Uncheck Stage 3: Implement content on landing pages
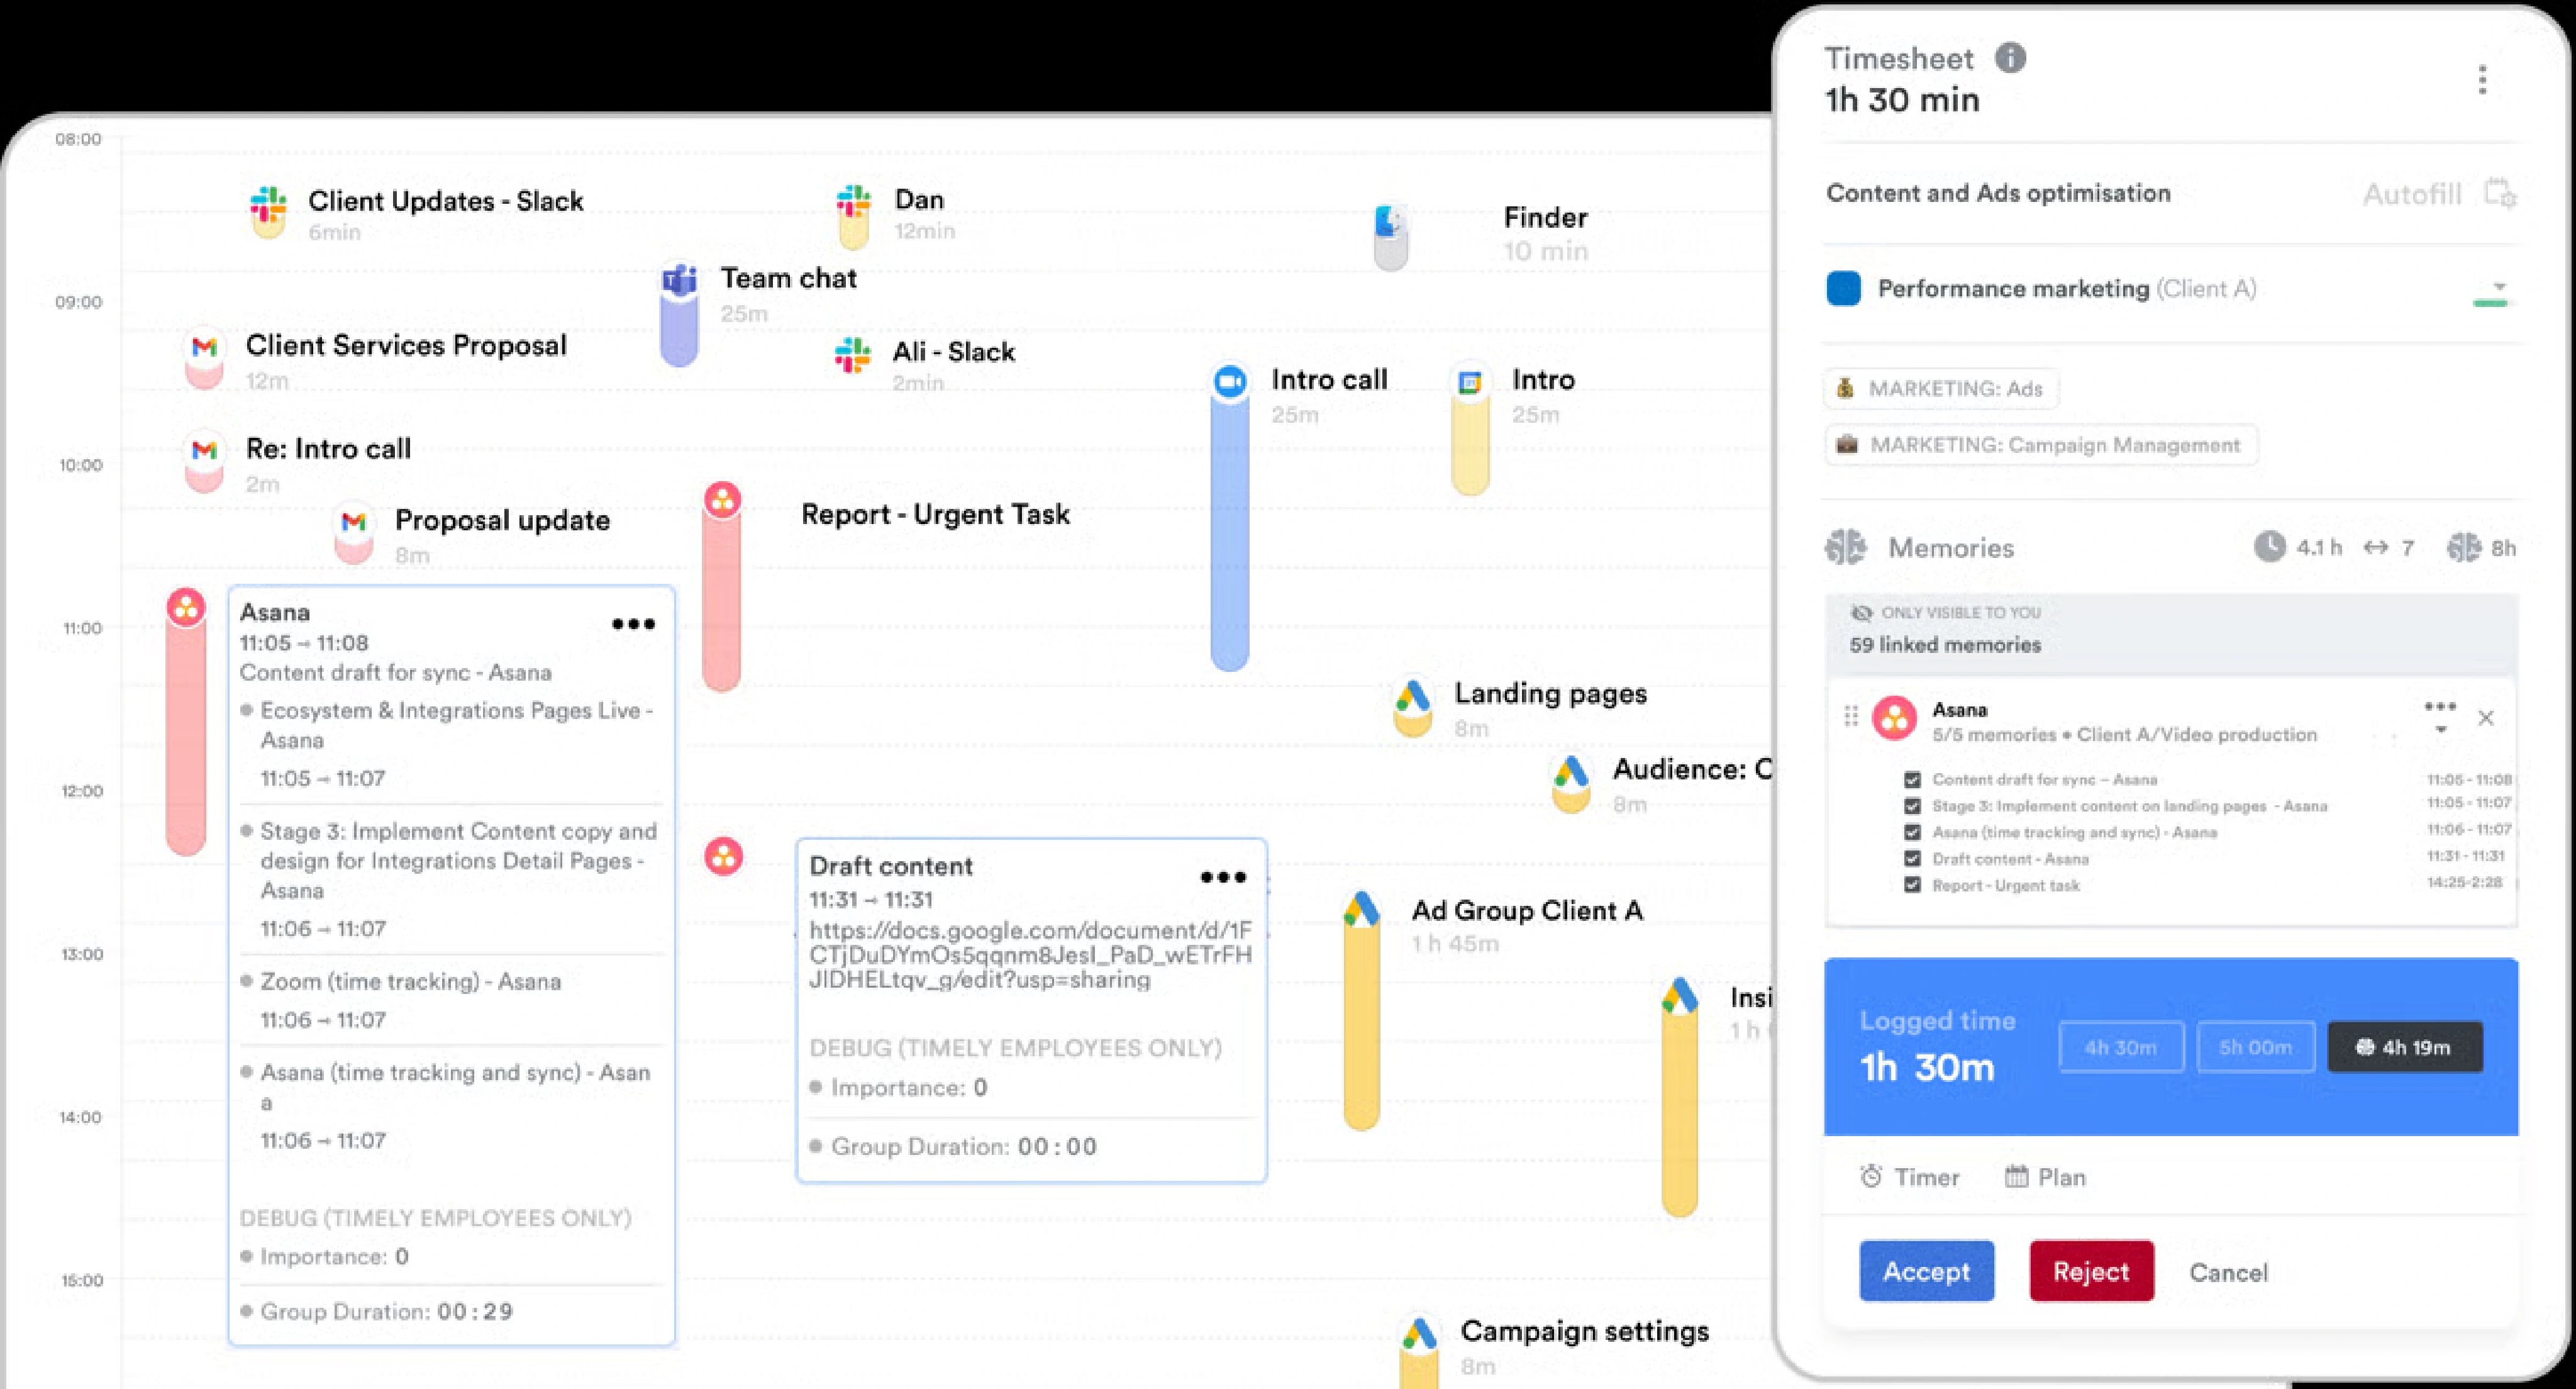 point(1912,806)
